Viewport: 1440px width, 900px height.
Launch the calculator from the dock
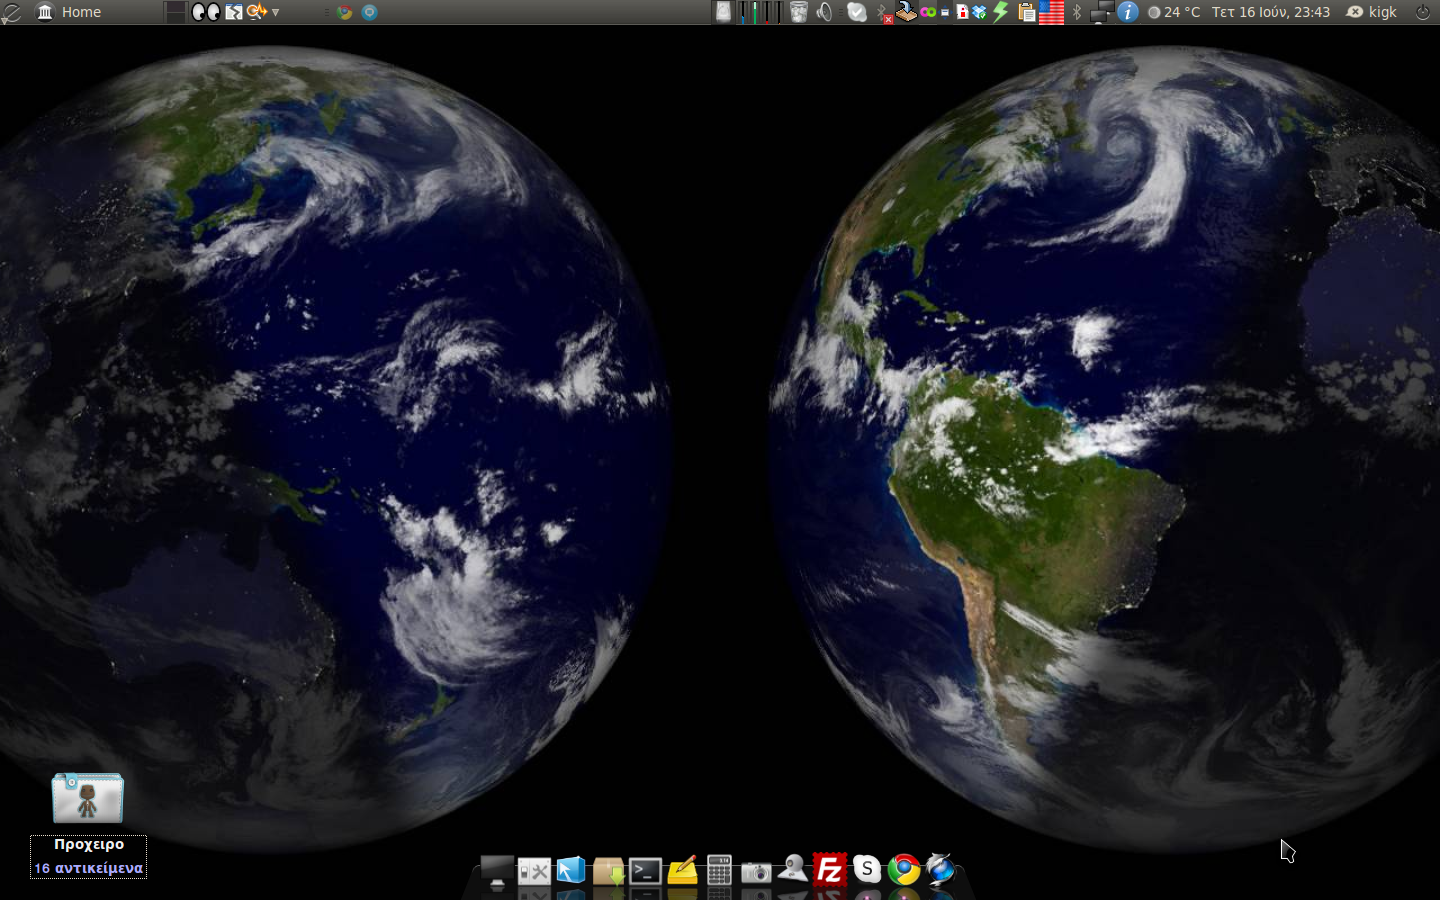coord(719,870)
